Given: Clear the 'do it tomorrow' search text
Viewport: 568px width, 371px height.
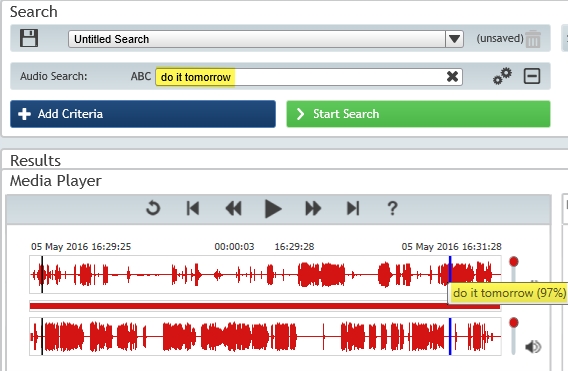Looking at the screenshot, I should [x=452, y=77].
